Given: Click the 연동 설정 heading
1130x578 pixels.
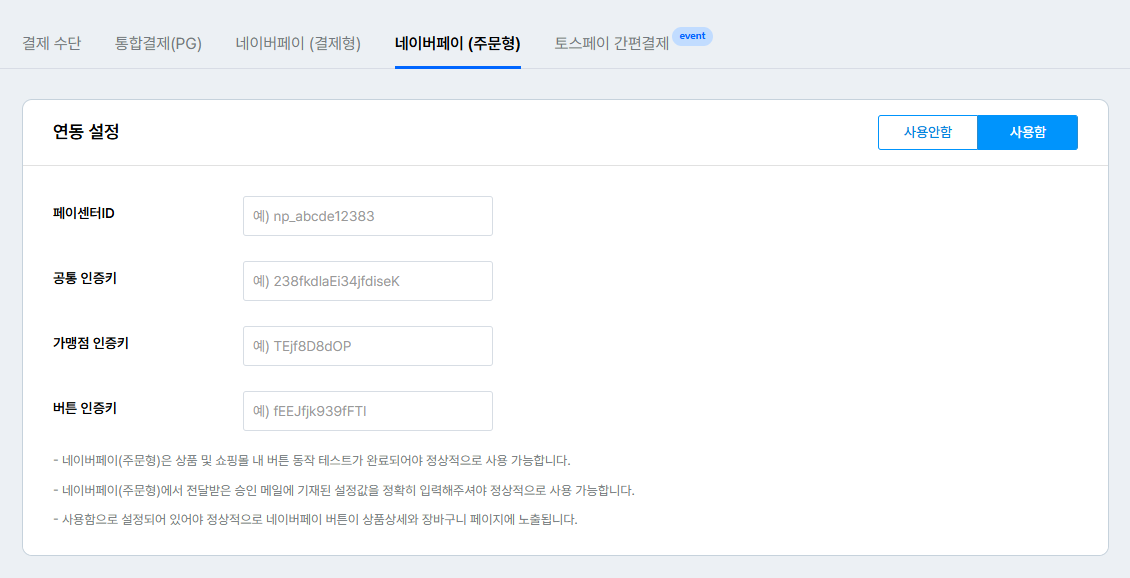Looking at the screenshot, I should (86, 132).
